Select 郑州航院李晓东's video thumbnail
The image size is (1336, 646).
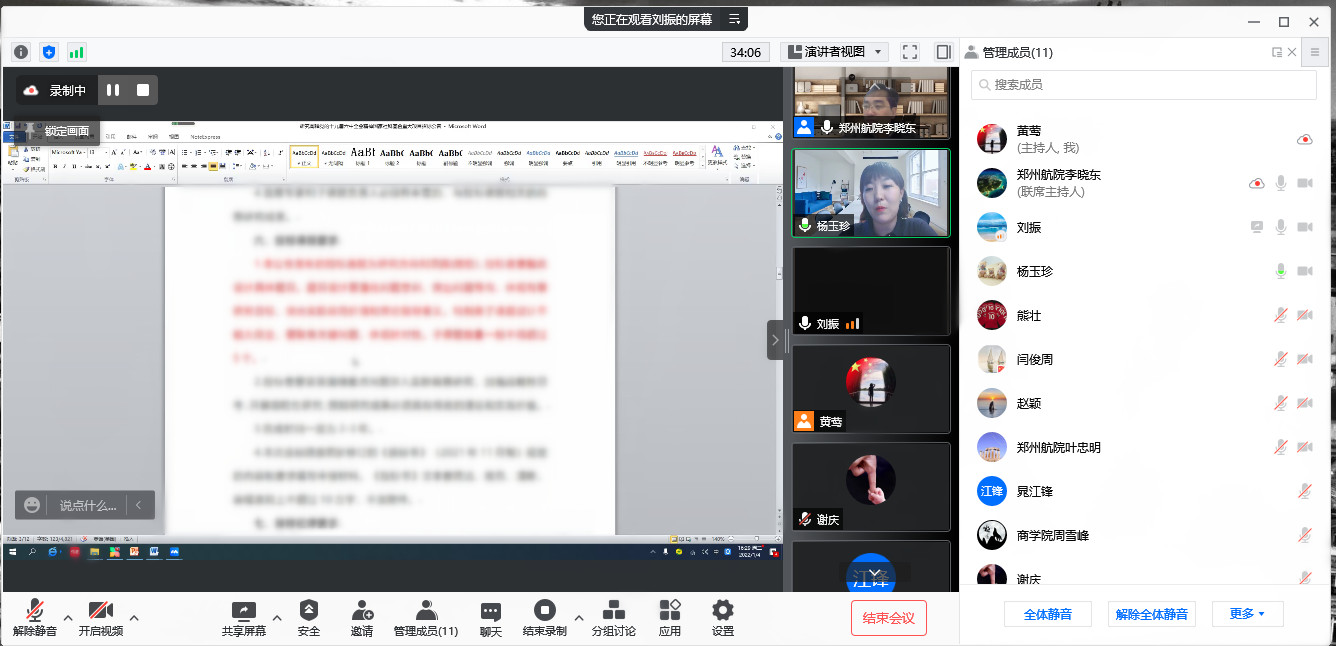tap(871, 104)
